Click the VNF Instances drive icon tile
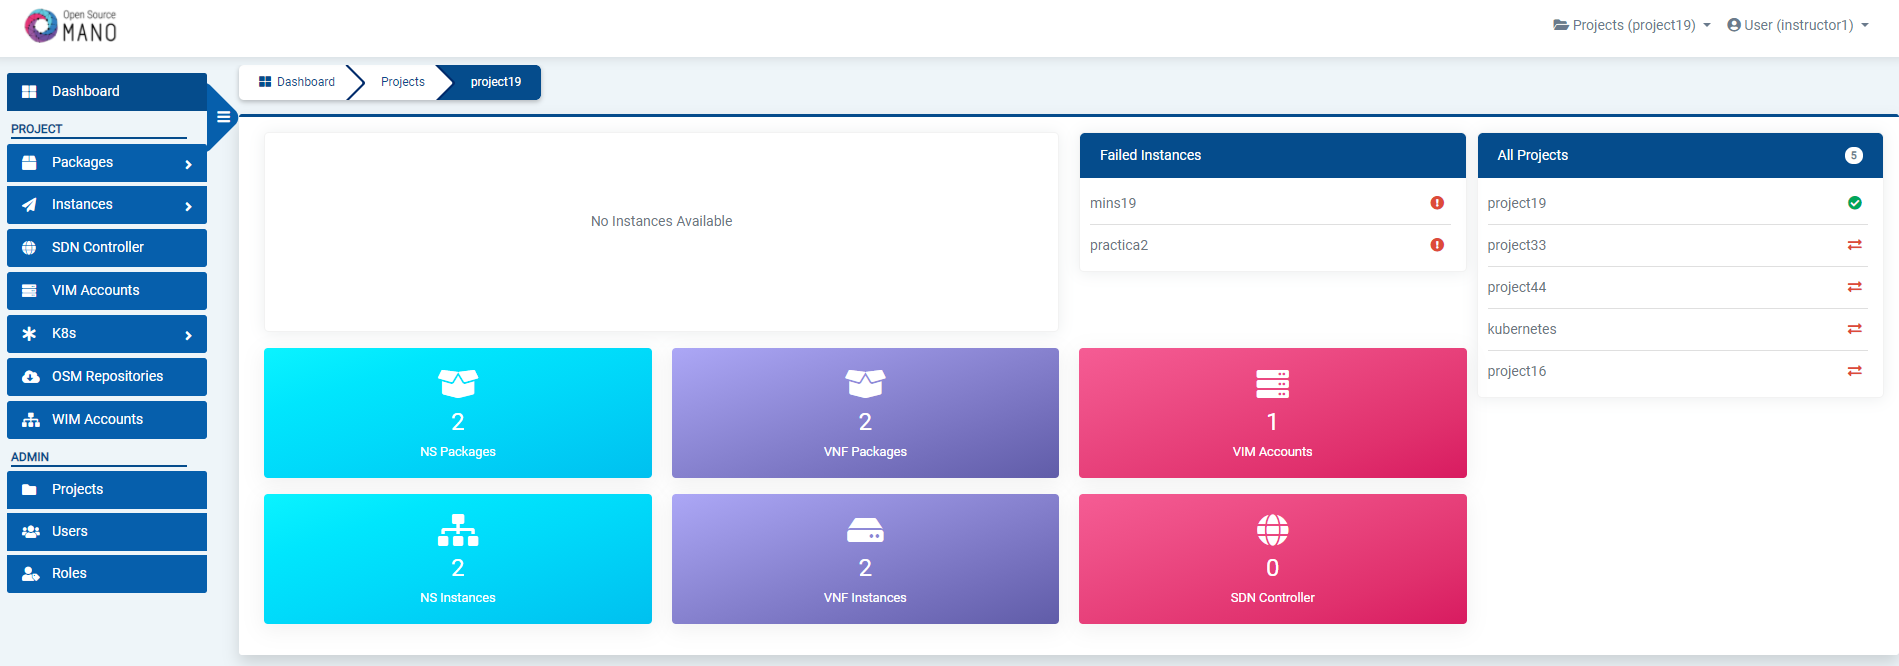 point(865,530)
